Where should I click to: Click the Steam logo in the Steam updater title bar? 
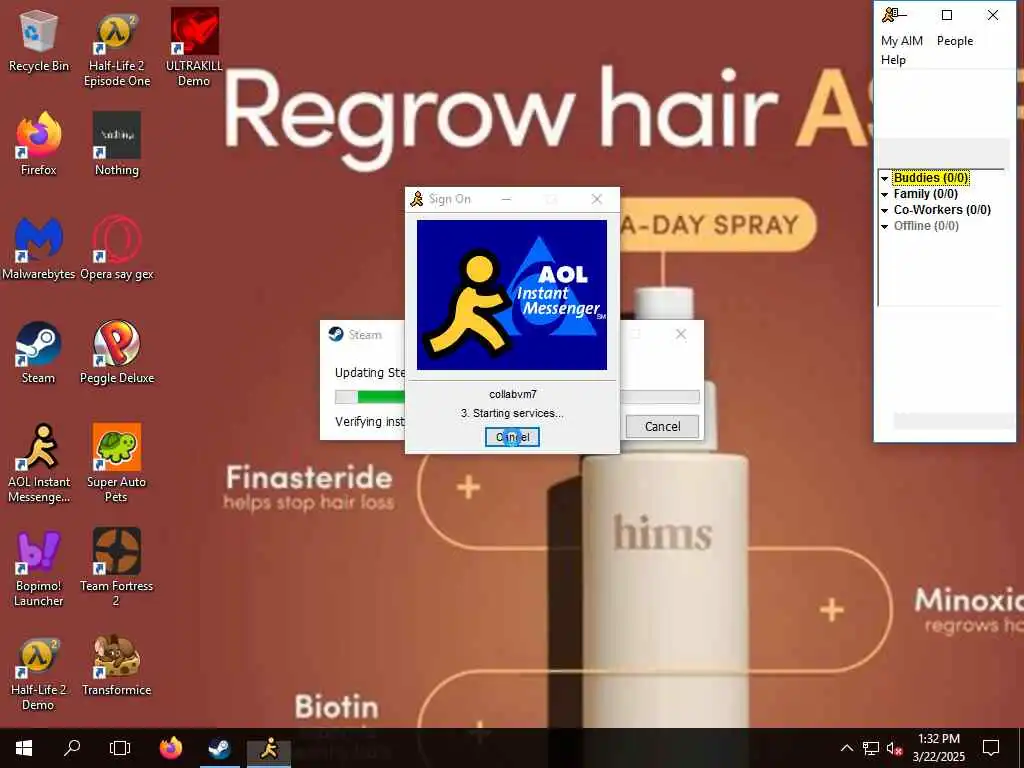coord(336,334)
